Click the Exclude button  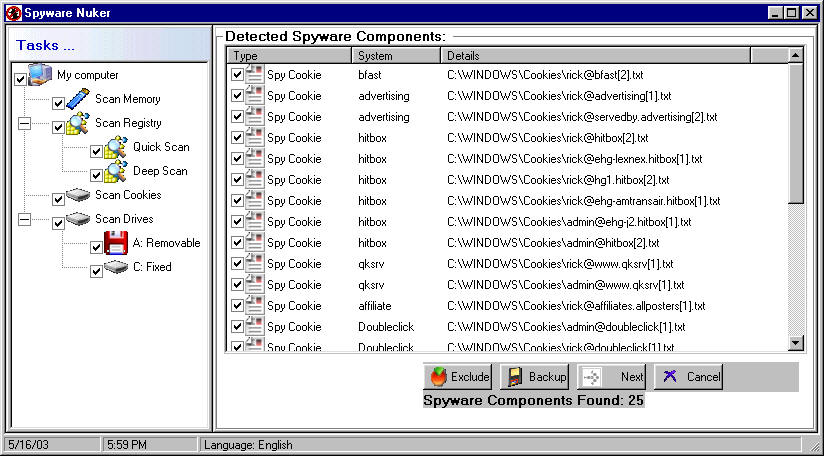tap(457, 377)
